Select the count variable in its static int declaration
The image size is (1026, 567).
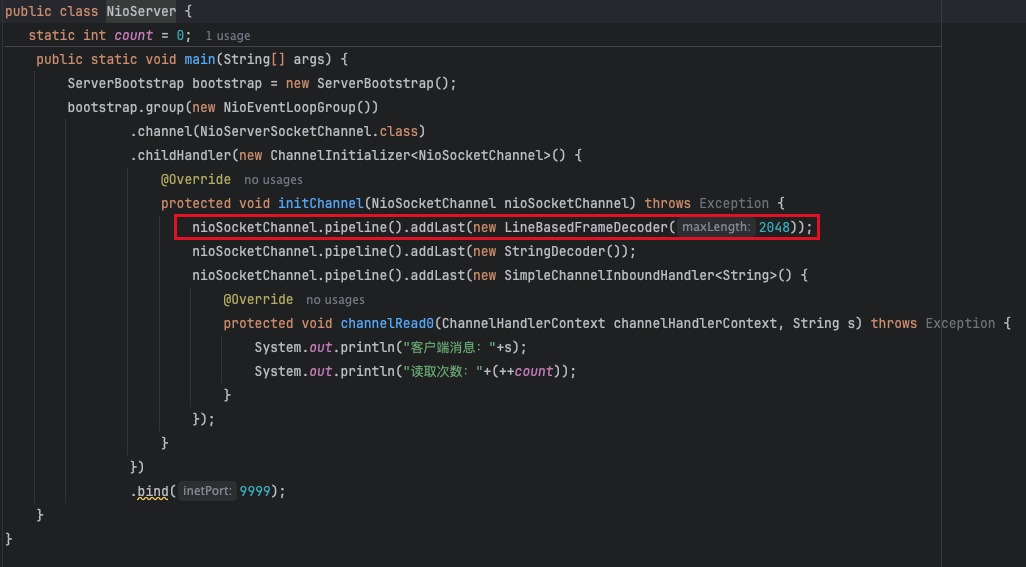pos(133,35)
